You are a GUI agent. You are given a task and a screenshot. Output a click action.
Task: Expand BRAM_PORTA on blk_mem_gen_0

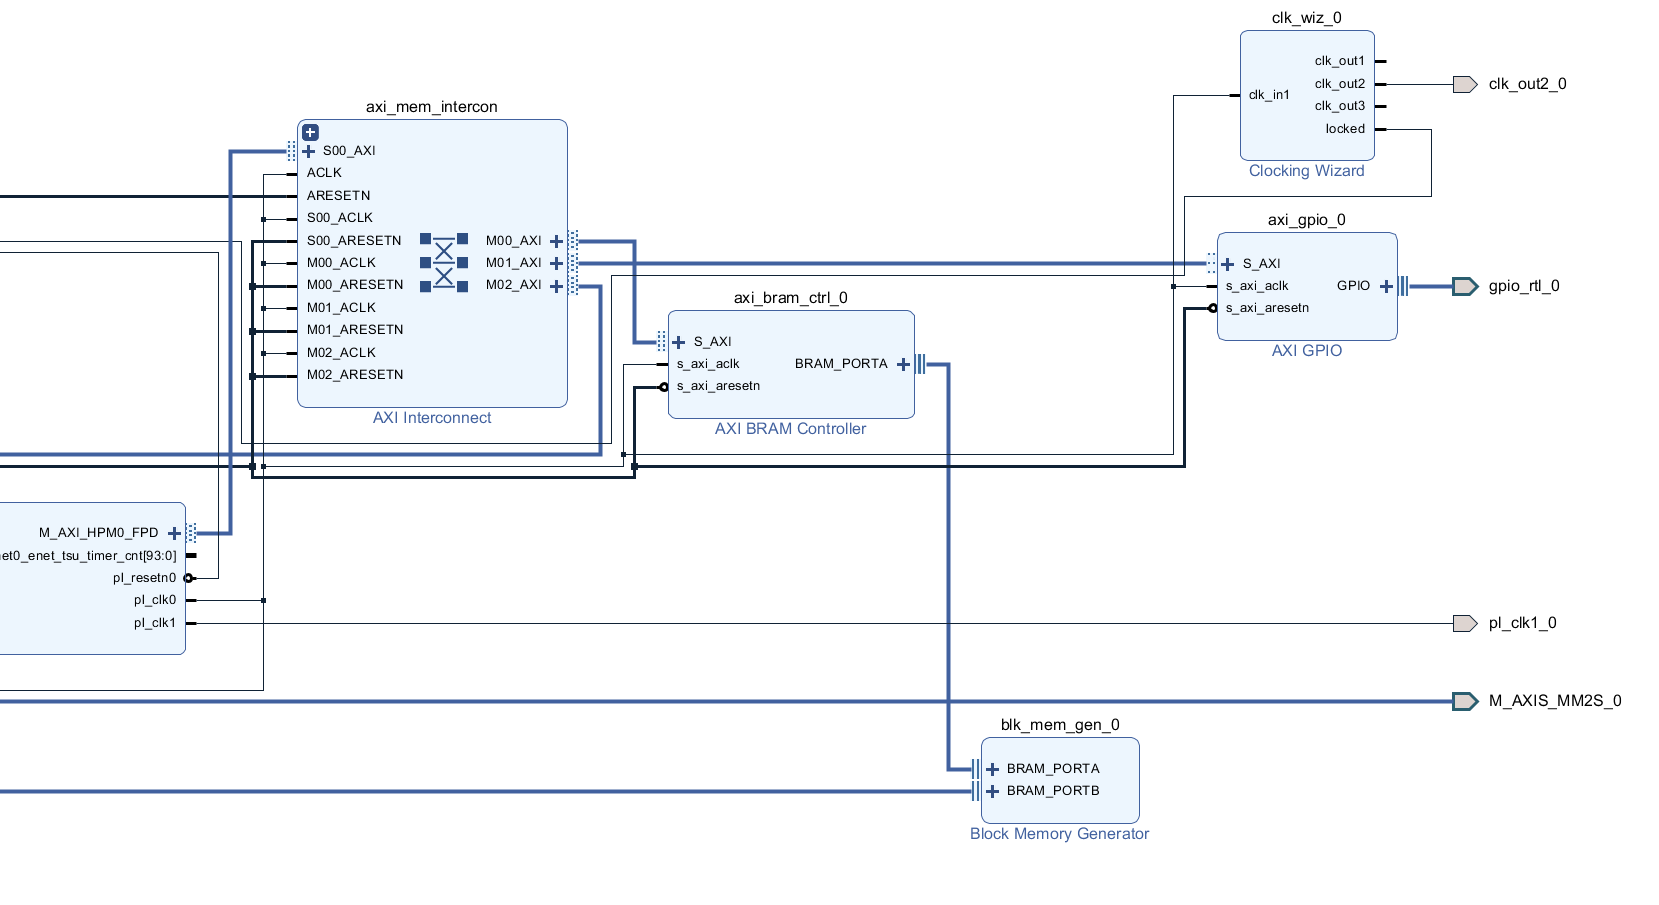pyautogui.click(x=993, y=769)
